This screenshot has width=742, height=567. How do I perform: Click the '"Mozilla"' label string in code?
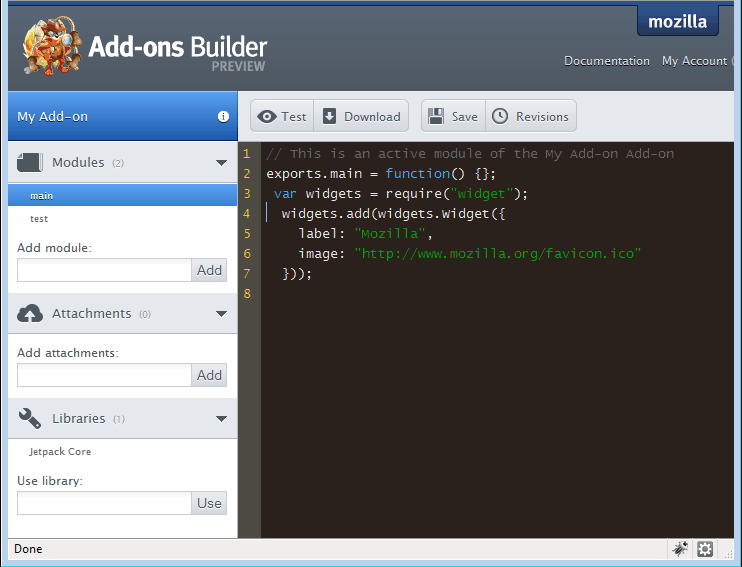point(389,233)
